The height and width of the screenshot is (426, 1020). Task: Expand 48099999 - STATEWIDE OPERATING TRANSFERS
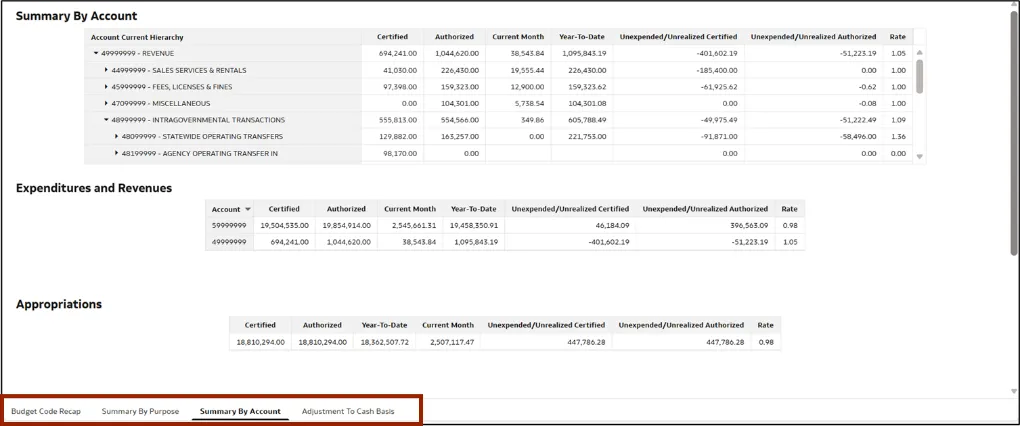tap(116, 136)
